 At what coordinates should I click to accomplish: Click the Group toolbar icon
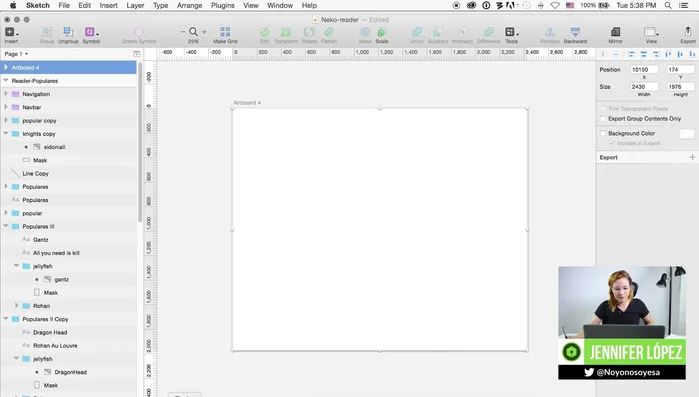[x=46, y=32]
